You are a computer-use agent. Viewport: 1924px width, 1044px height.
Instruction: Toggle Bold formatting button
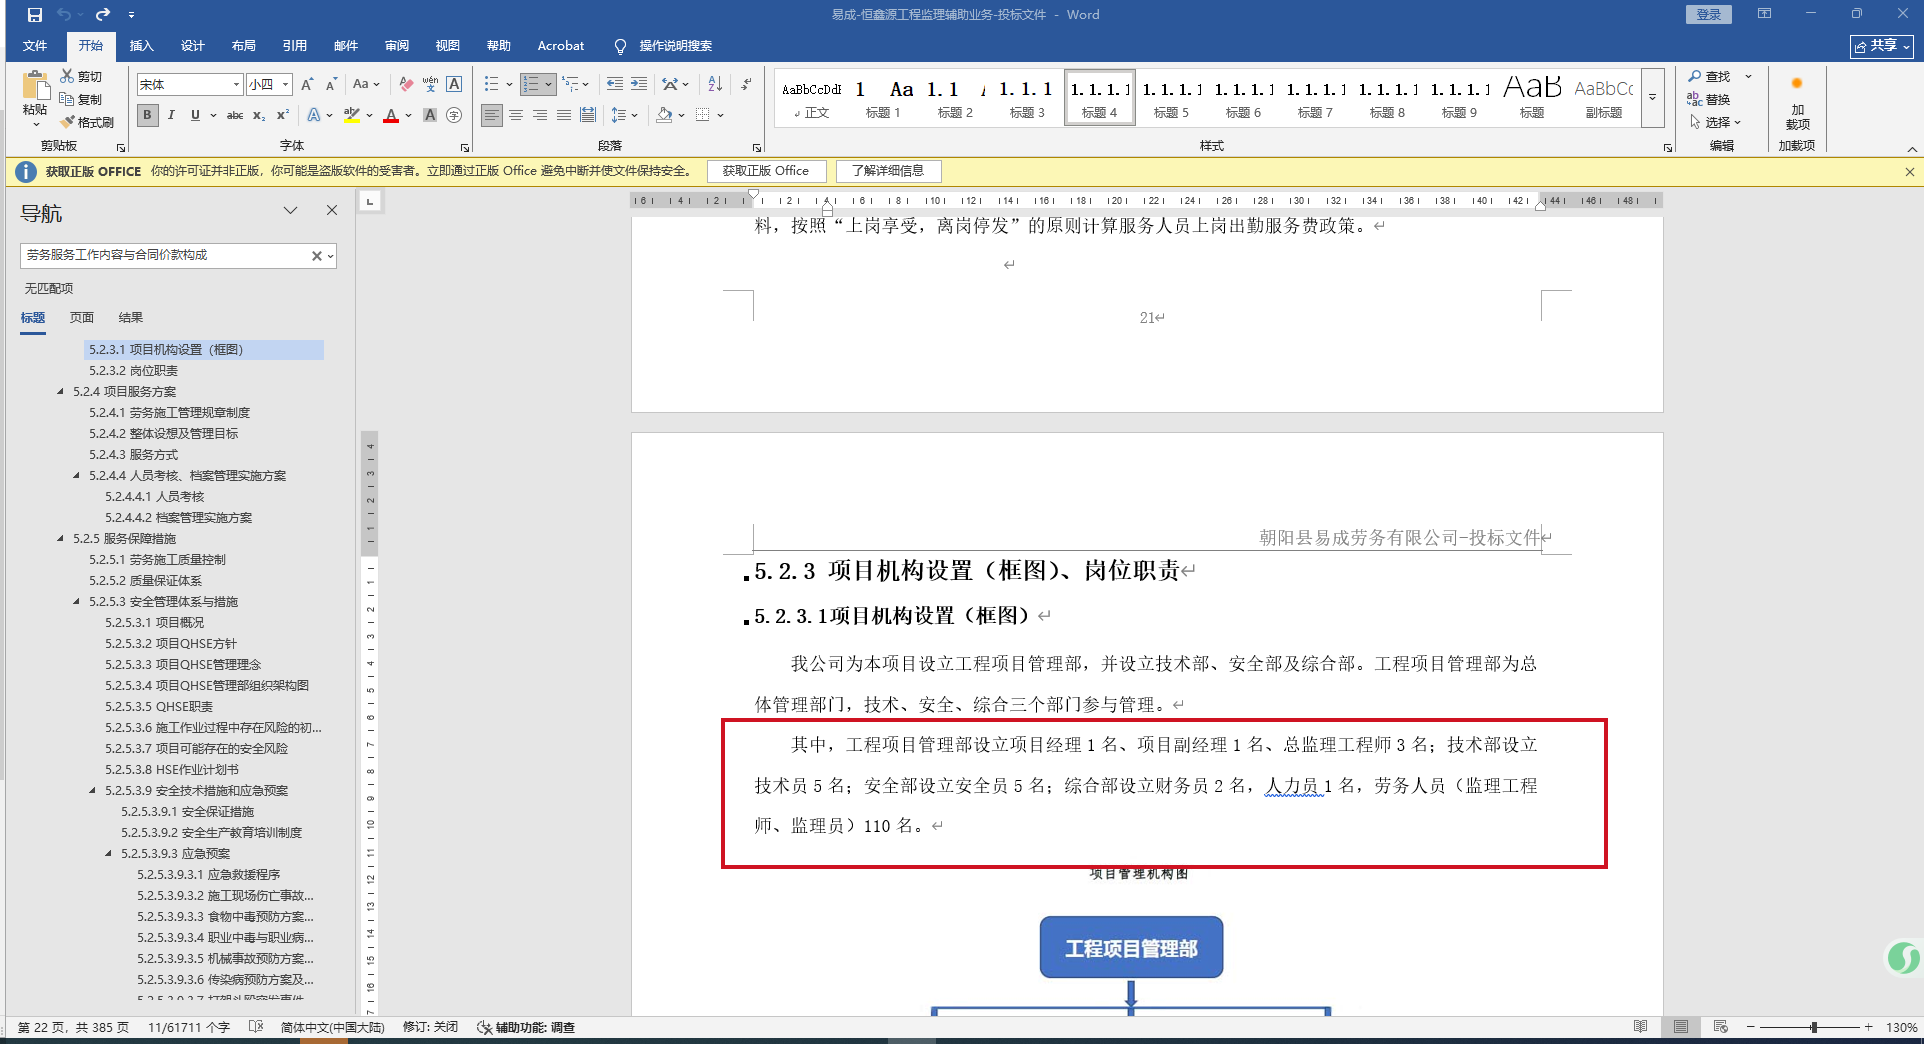click(x=148, y=115)
